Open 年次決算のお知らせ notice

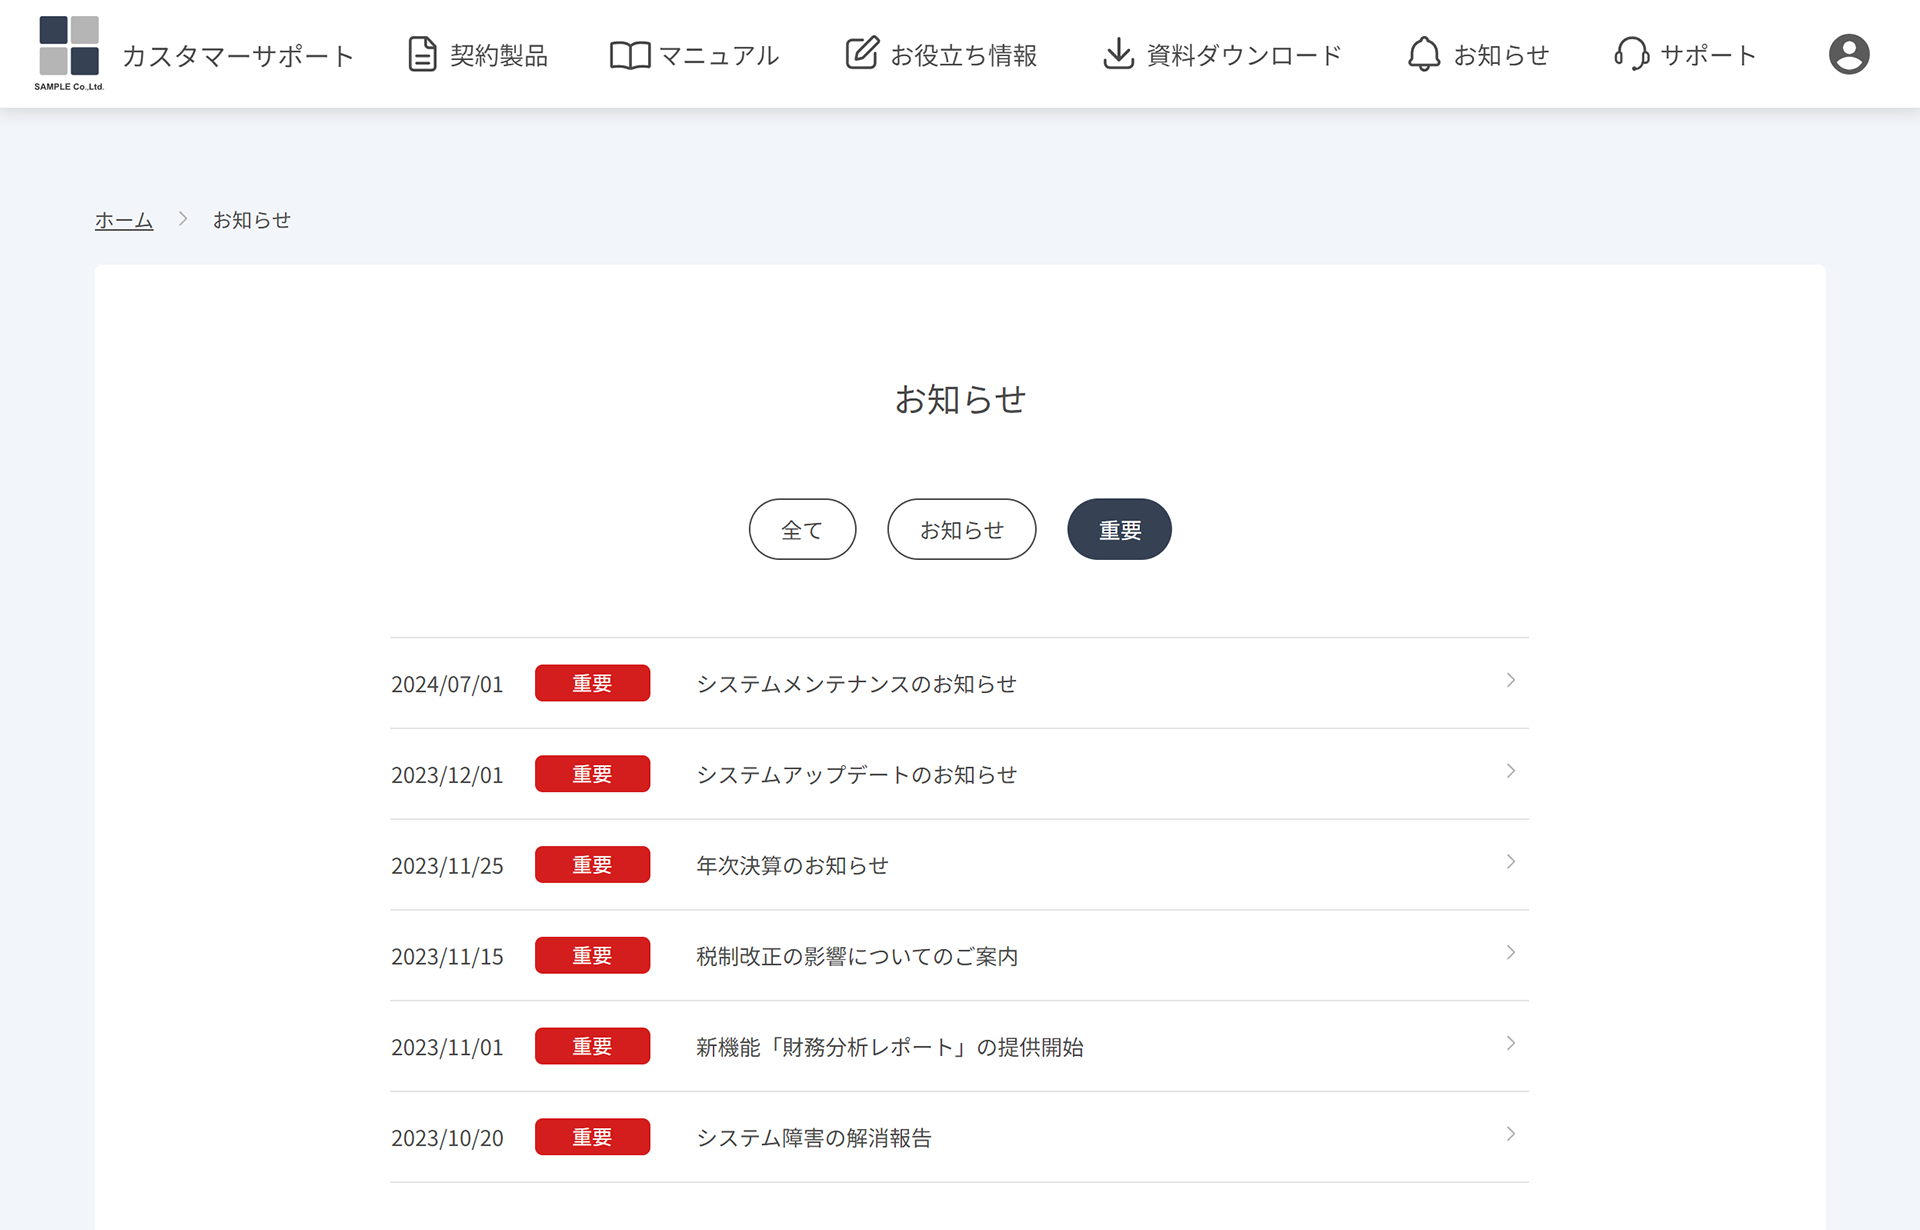point(792,866)
